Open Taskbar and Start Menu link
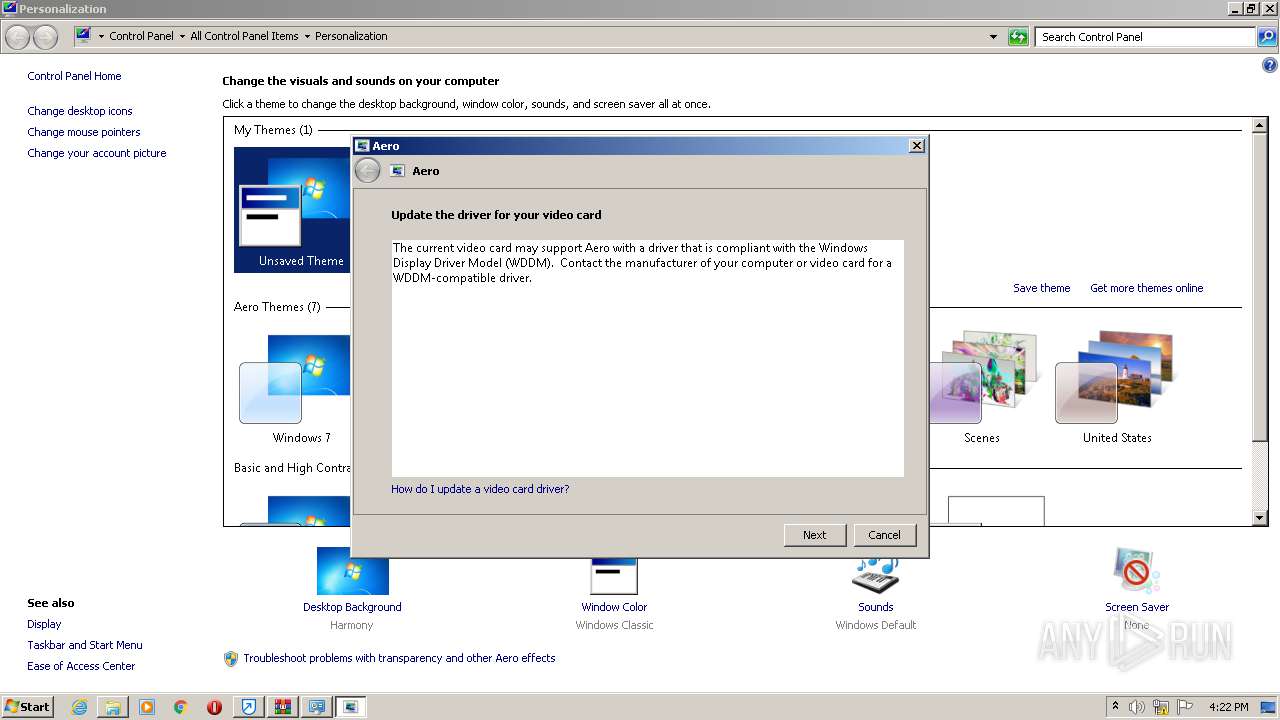Viewport: 1280px width, 720px height. pos(85,645)
